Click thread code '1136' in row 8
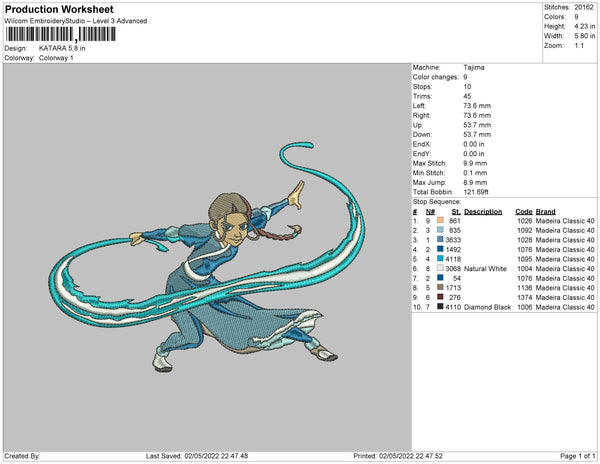This screenshot has height=464, width=600. pos(525,288)
